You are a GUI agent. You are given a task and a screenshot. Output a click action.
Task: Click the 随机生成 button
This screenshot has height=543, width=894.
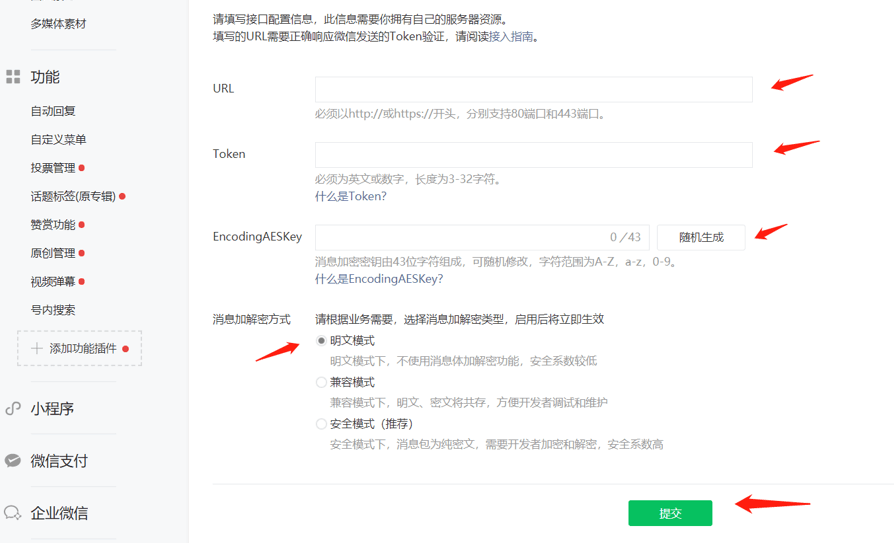point(701,237)
